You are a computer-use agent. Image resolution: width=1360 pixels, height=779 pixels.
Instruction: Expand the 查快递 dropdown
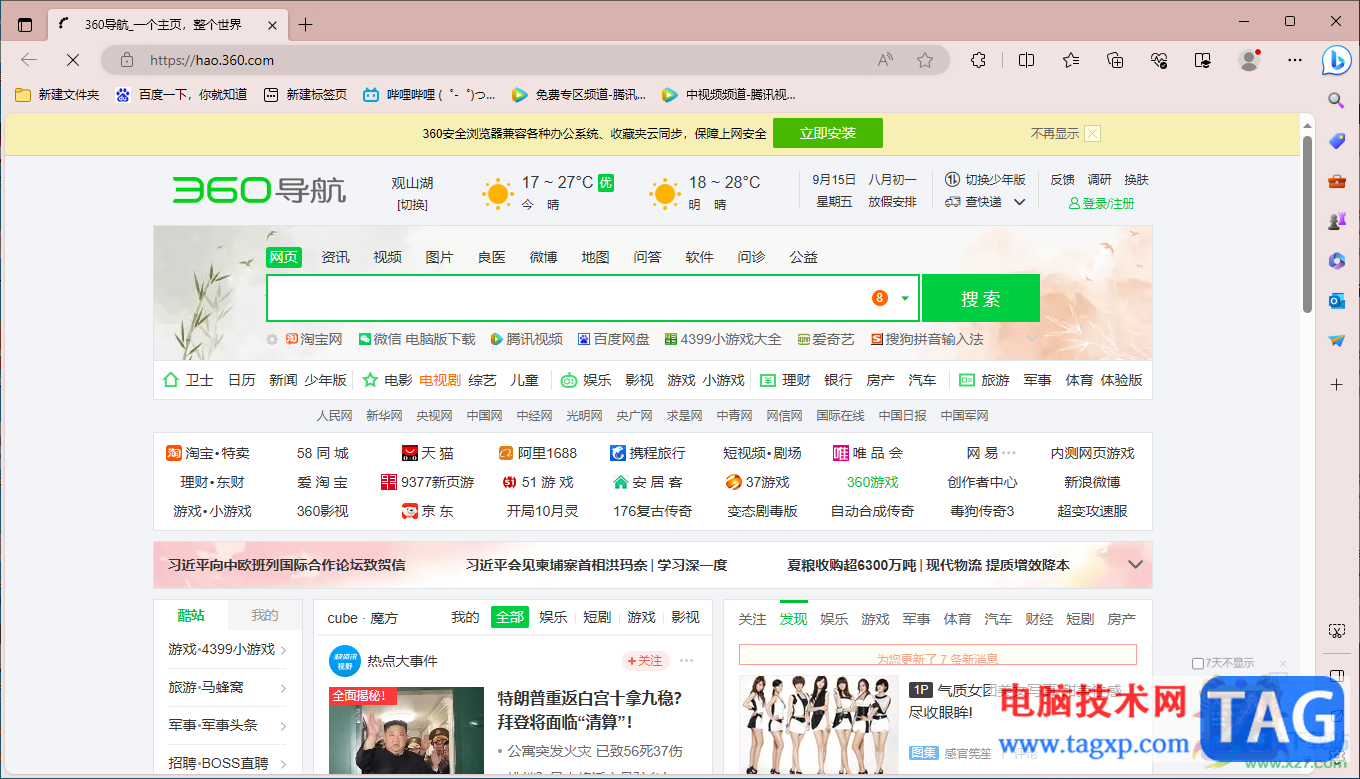tap(1019, 202)
